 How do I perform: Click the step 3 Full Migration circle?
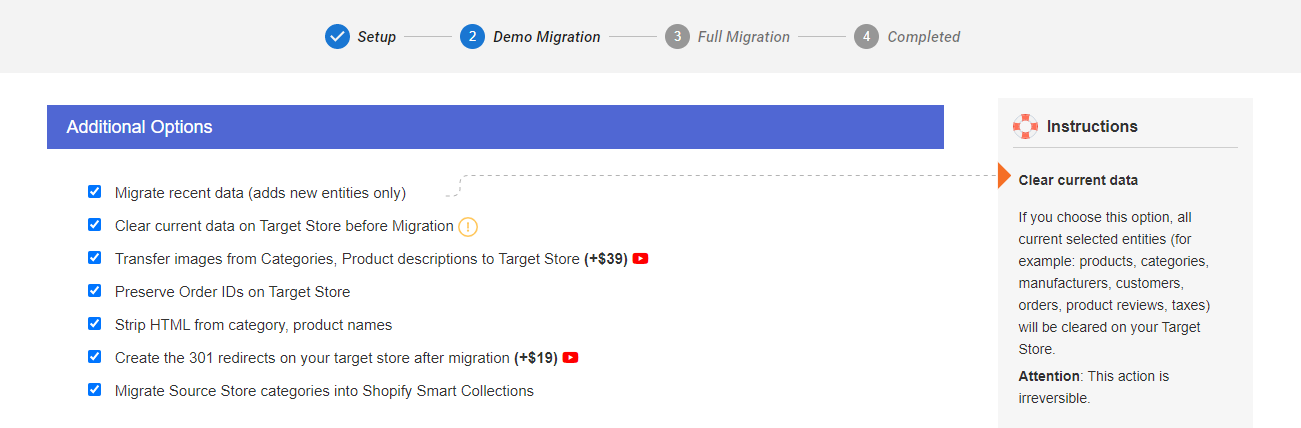tap(677, 37)
